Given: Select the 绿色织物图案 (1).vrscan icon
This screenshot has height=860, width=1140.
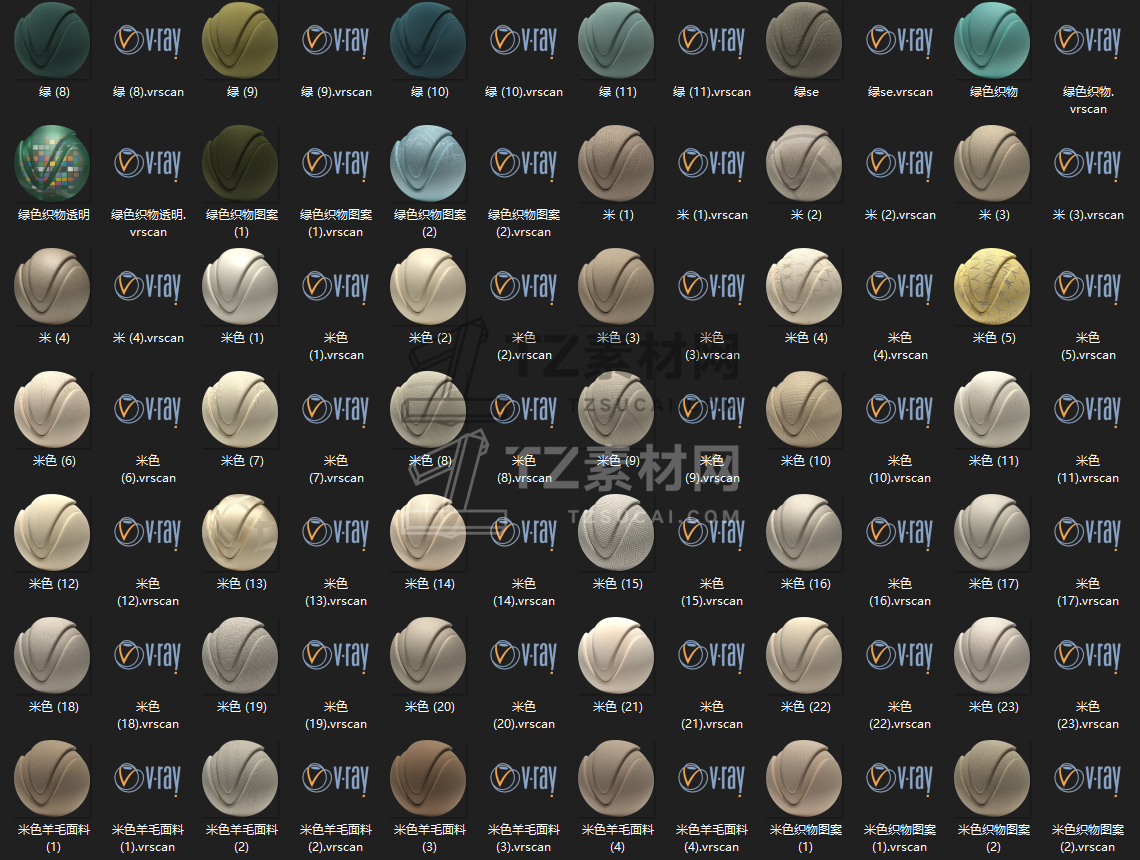Looking at the screenshot, I should click(x=336, y=163).
